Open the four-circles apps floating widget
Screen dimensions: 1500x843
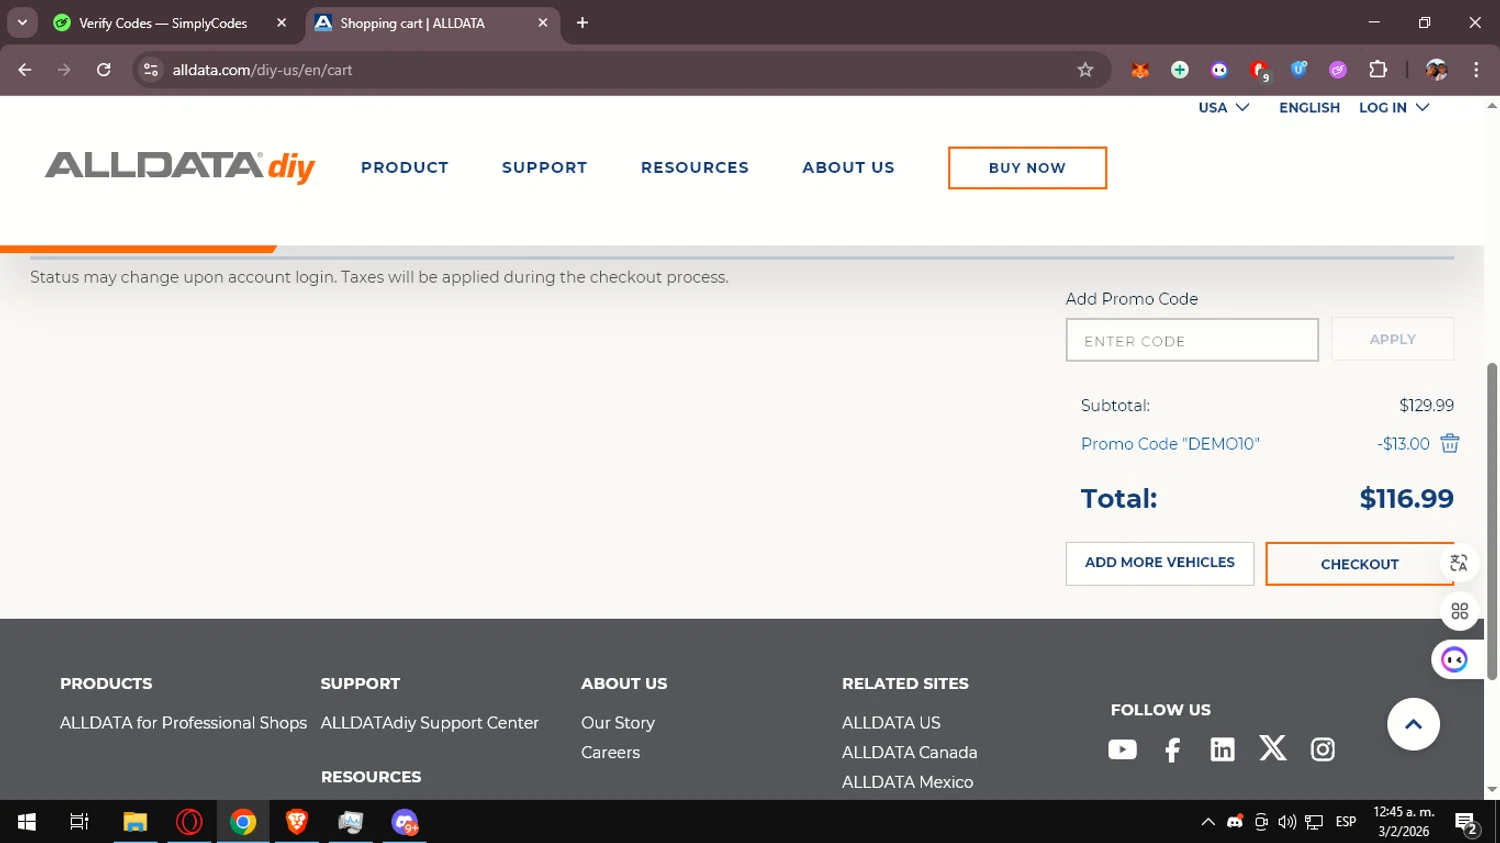coord(1459,611)
